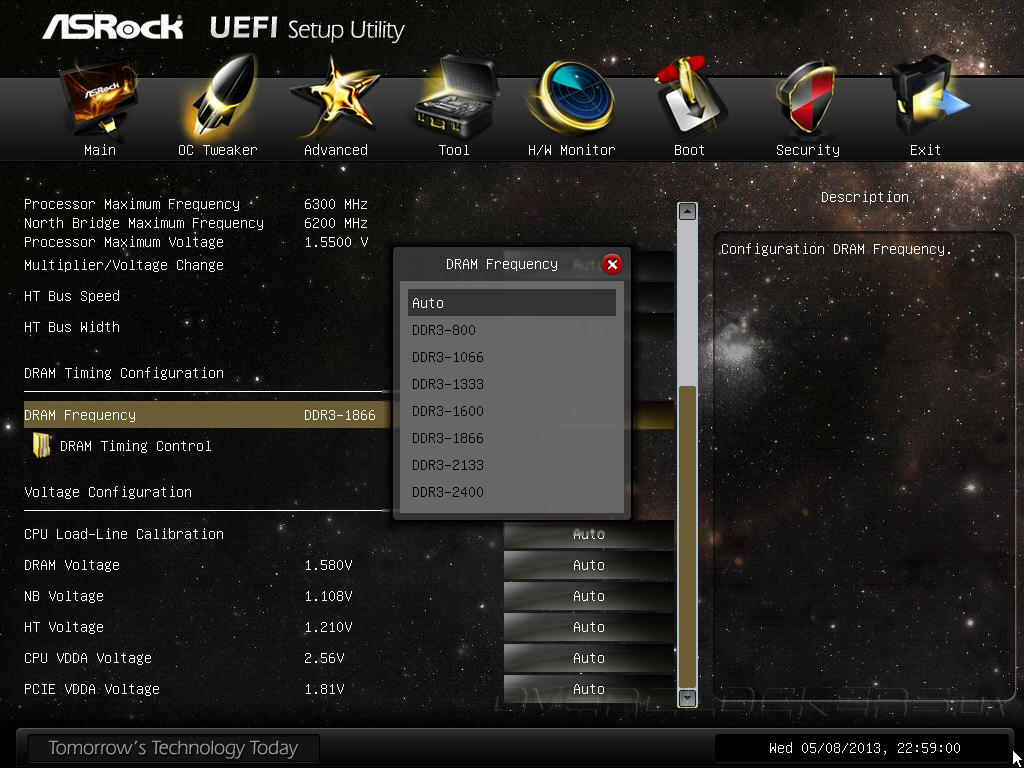Click the Advanced tab label
The height and width of the screenshot is (768, 1024).
(x=336, y=150)
